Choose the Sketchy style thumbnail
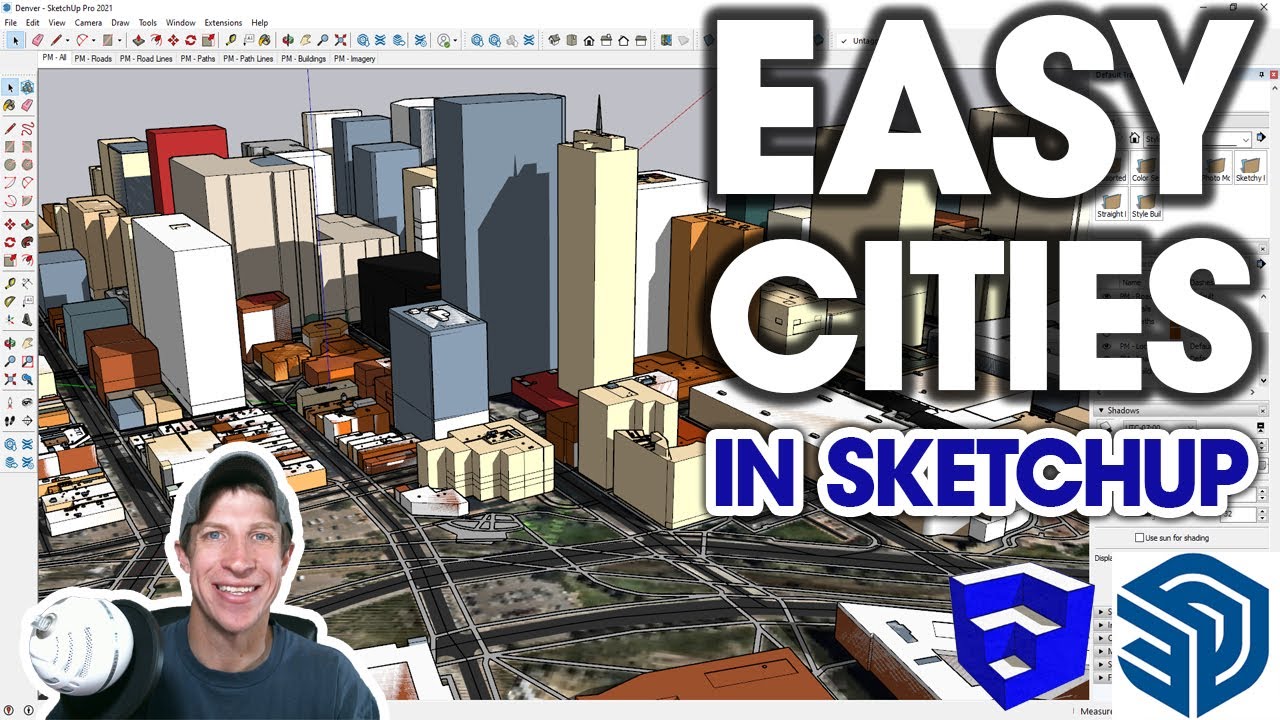This screenshot has height=720, width=1280. point(1250,167)
